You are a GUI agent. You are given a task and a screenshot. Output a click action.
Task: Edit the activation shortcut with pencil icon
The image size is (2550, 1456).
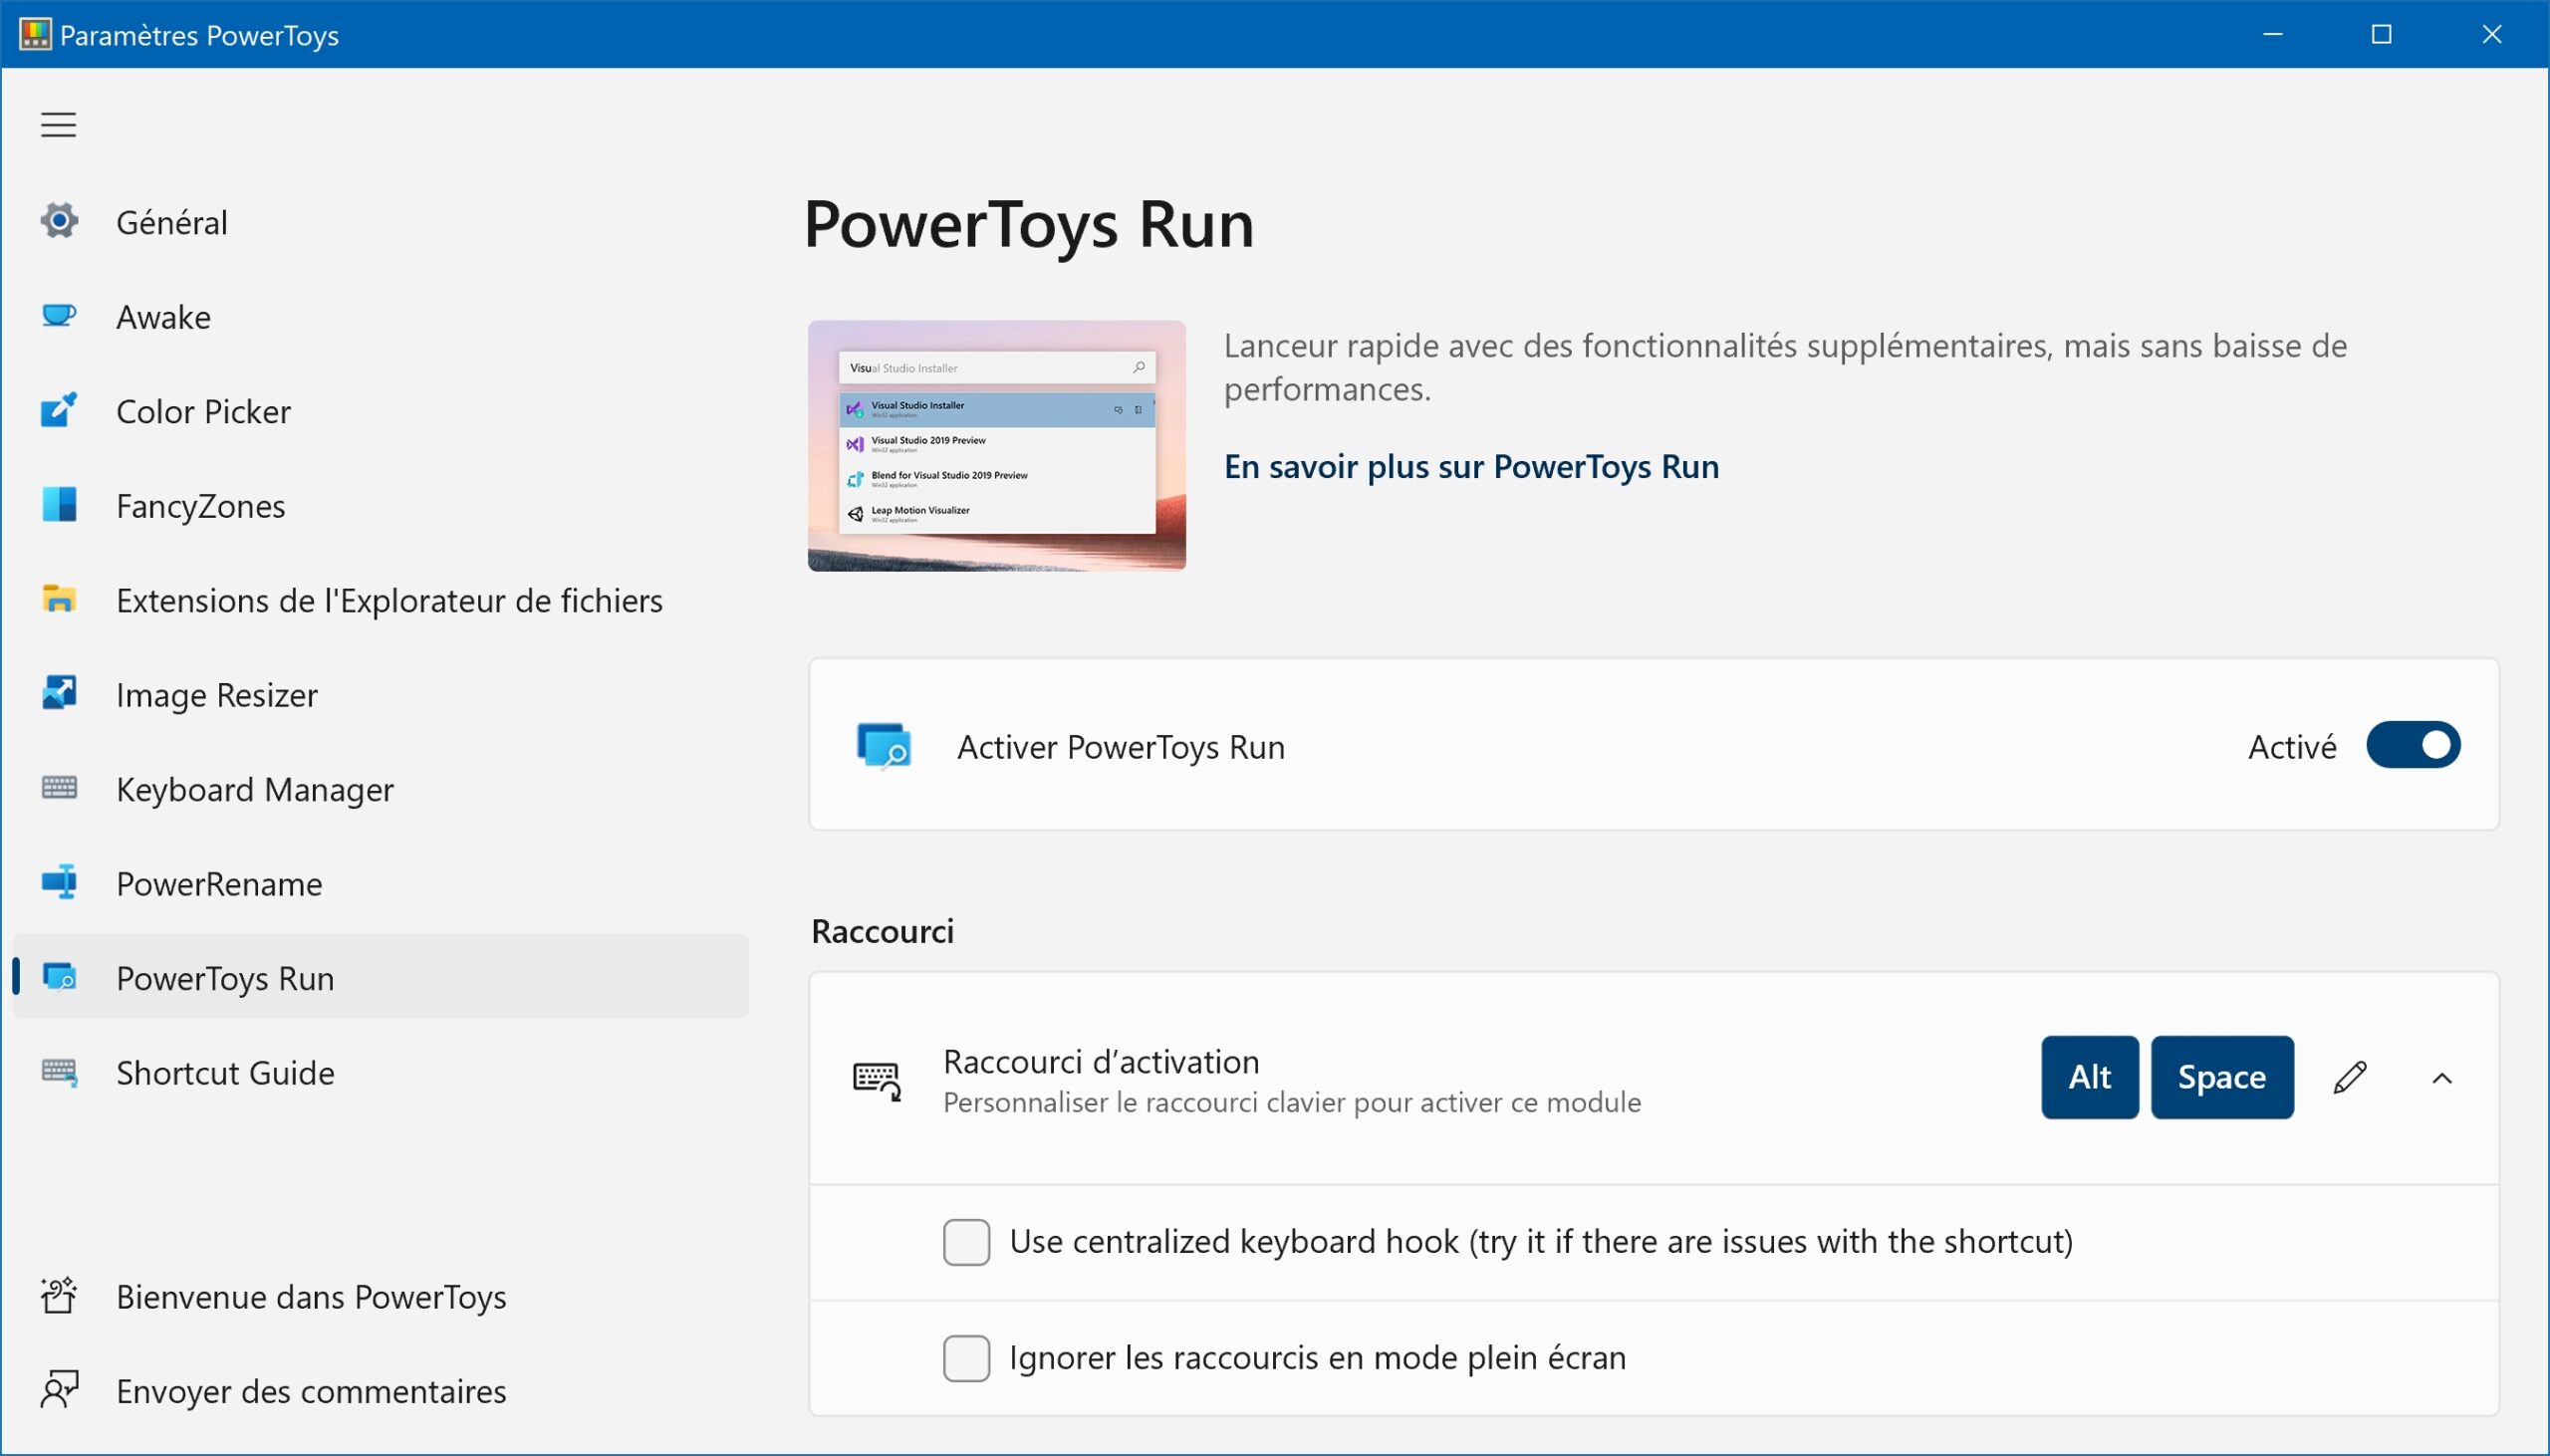tap(2350, 1078)
